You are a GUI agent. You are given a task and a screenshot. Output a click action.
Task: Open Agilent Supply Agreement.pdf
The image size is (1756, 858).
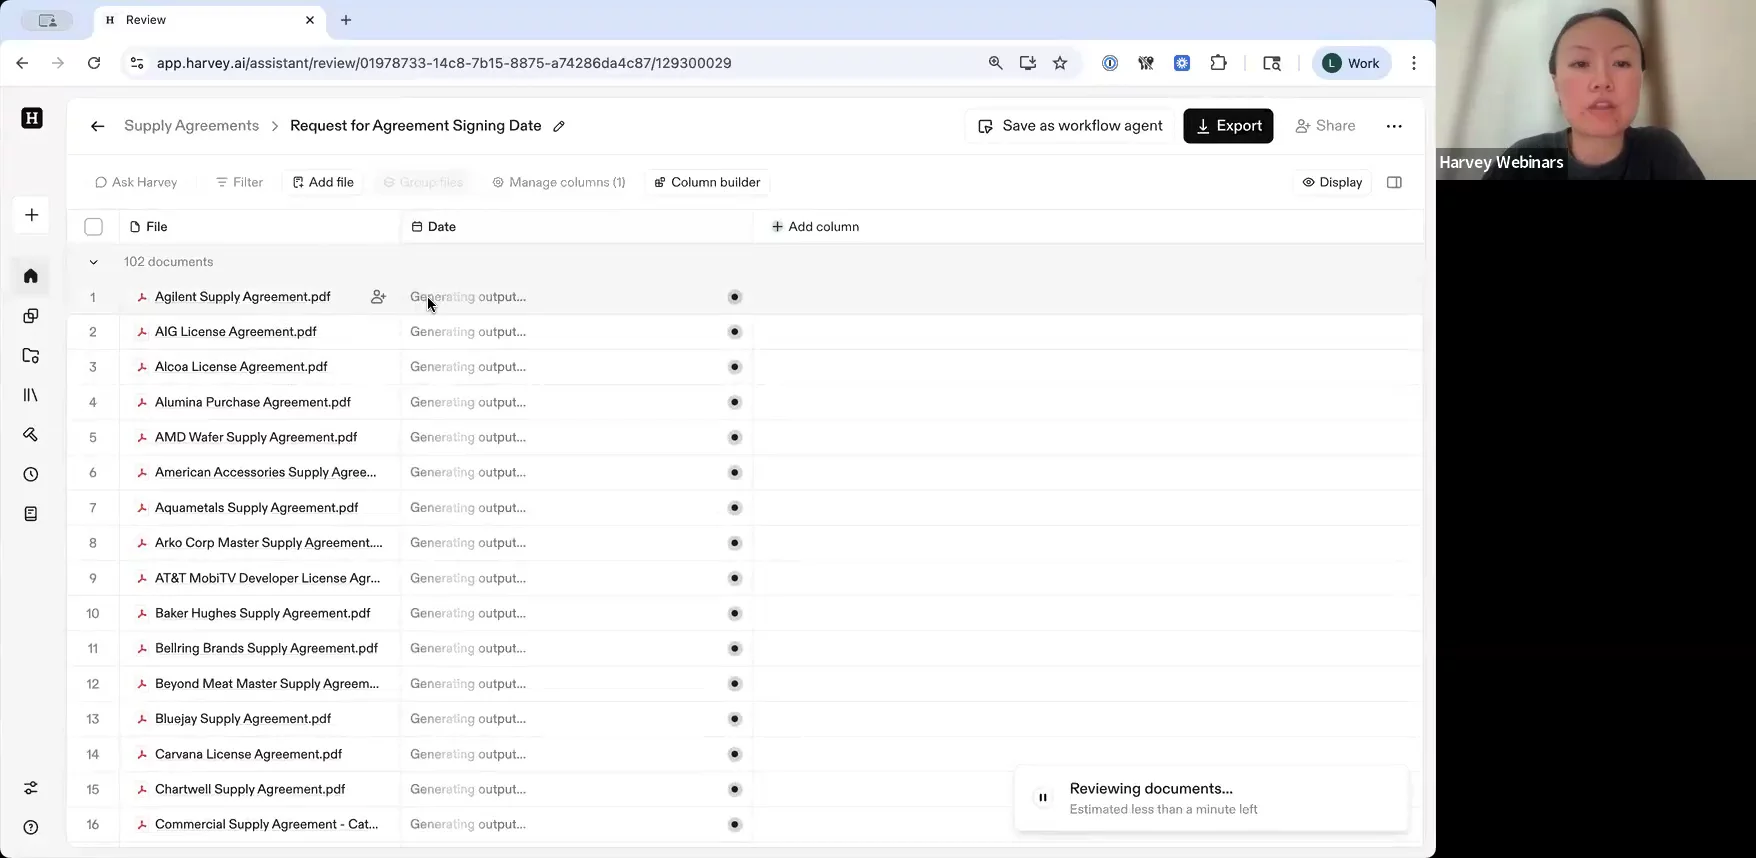pyautogui.click(x=243, y=297)
